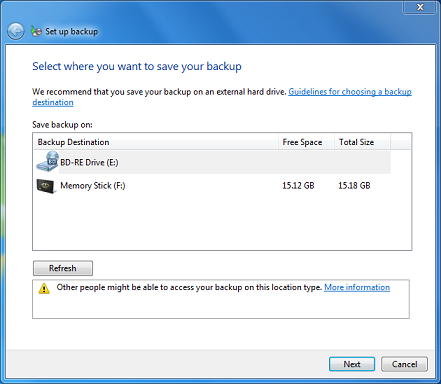441x384 pixels.
Task: Click the Set up backup title text
Action: (71, 32)
